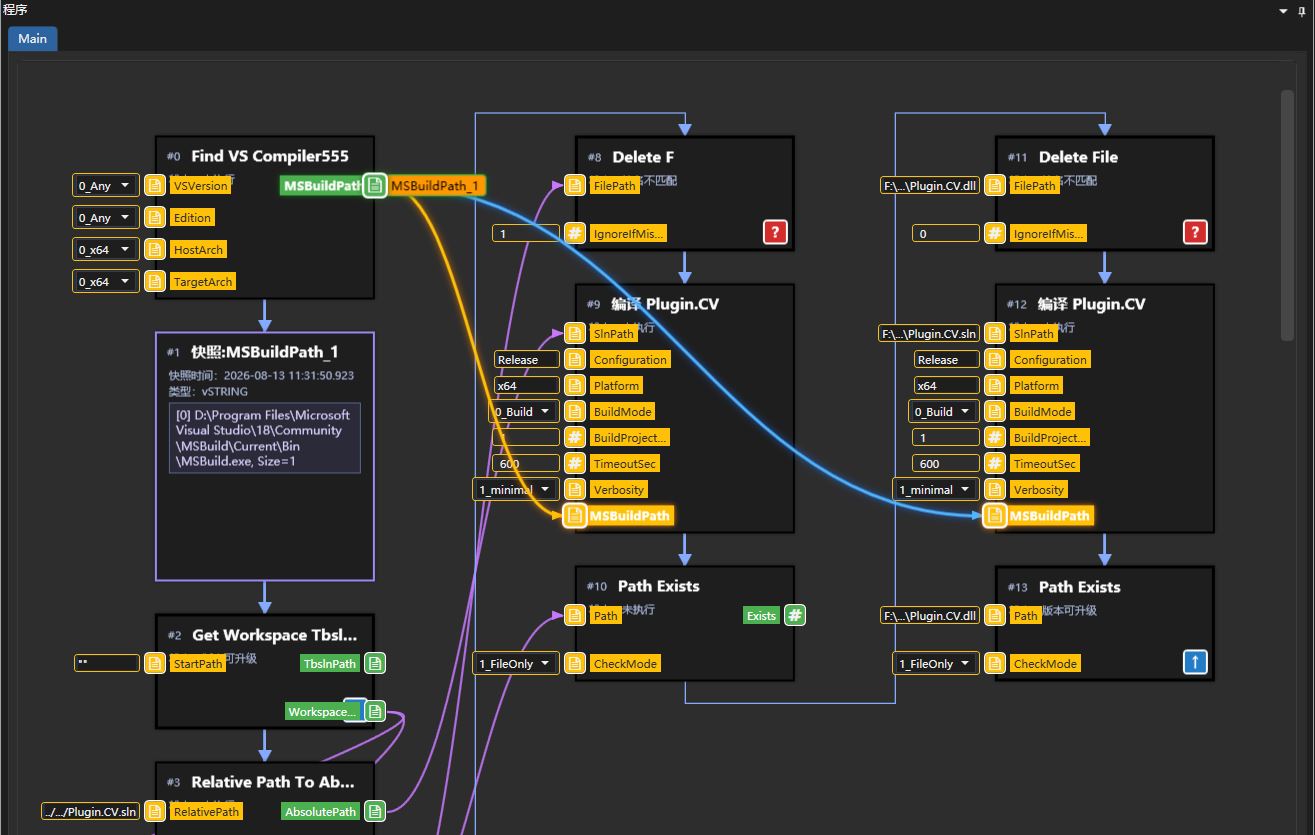Switch to the Main tab
Screen dimensions: 1315x835
32,38
